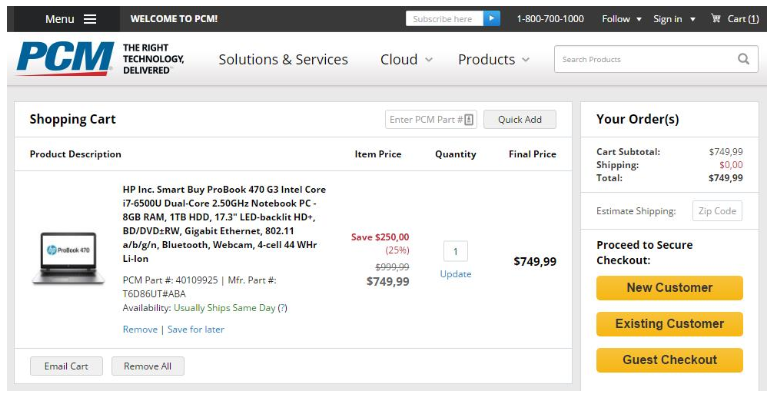Screen dimensions: 775x400
Task: Click the Zip Code input field
Action: pyautogui.click(x=717, y=211)
